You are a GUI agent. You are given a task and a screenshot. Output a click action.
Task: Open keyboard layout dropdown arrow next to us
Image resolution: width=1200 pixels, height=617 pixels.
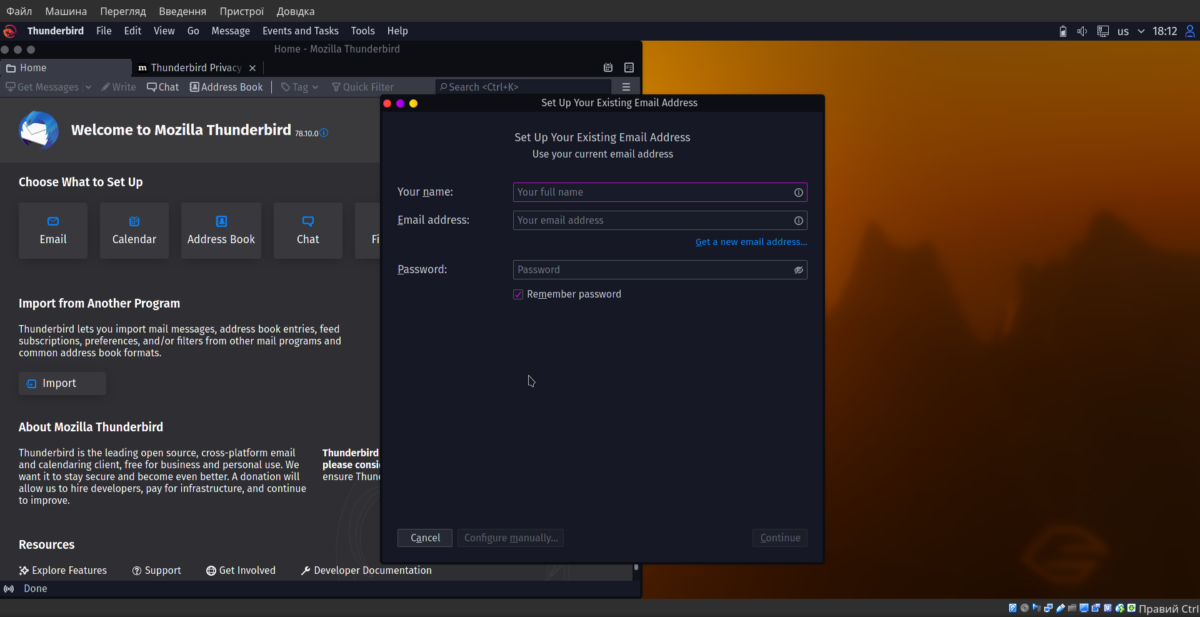tap(1141, 31)
